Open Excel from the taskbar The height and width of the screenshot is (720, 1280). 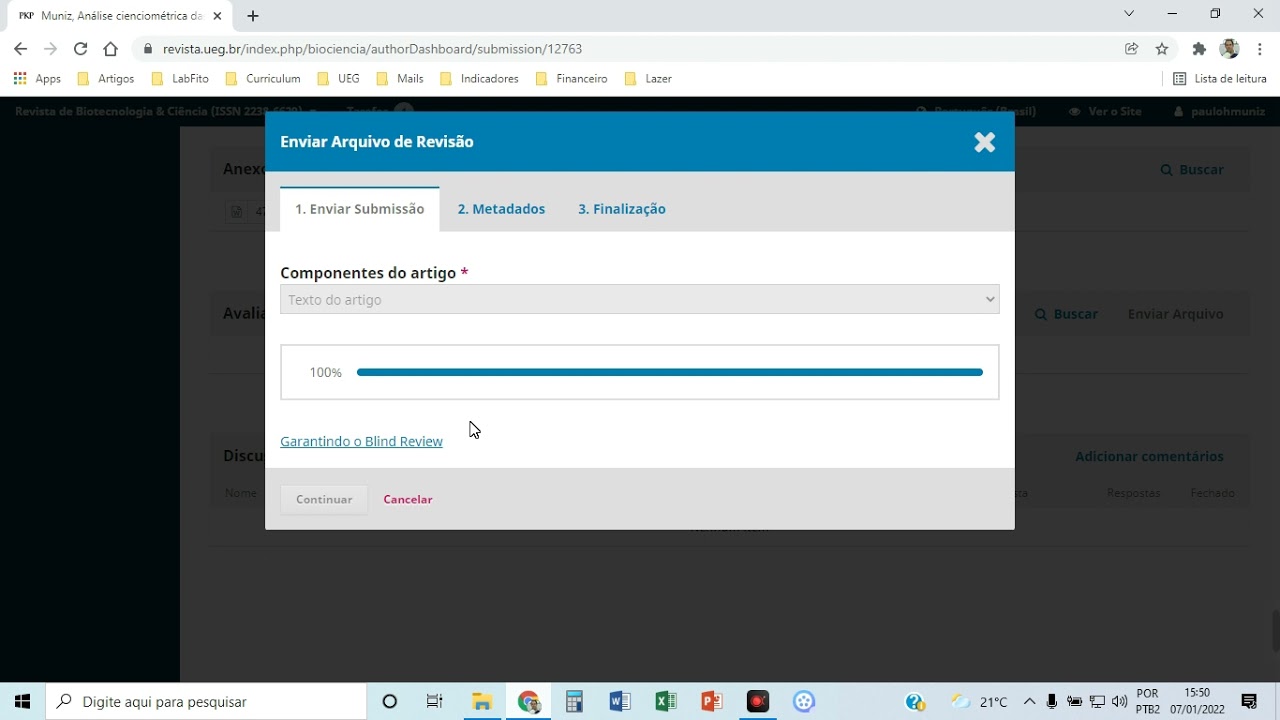[x=666, y=702]
